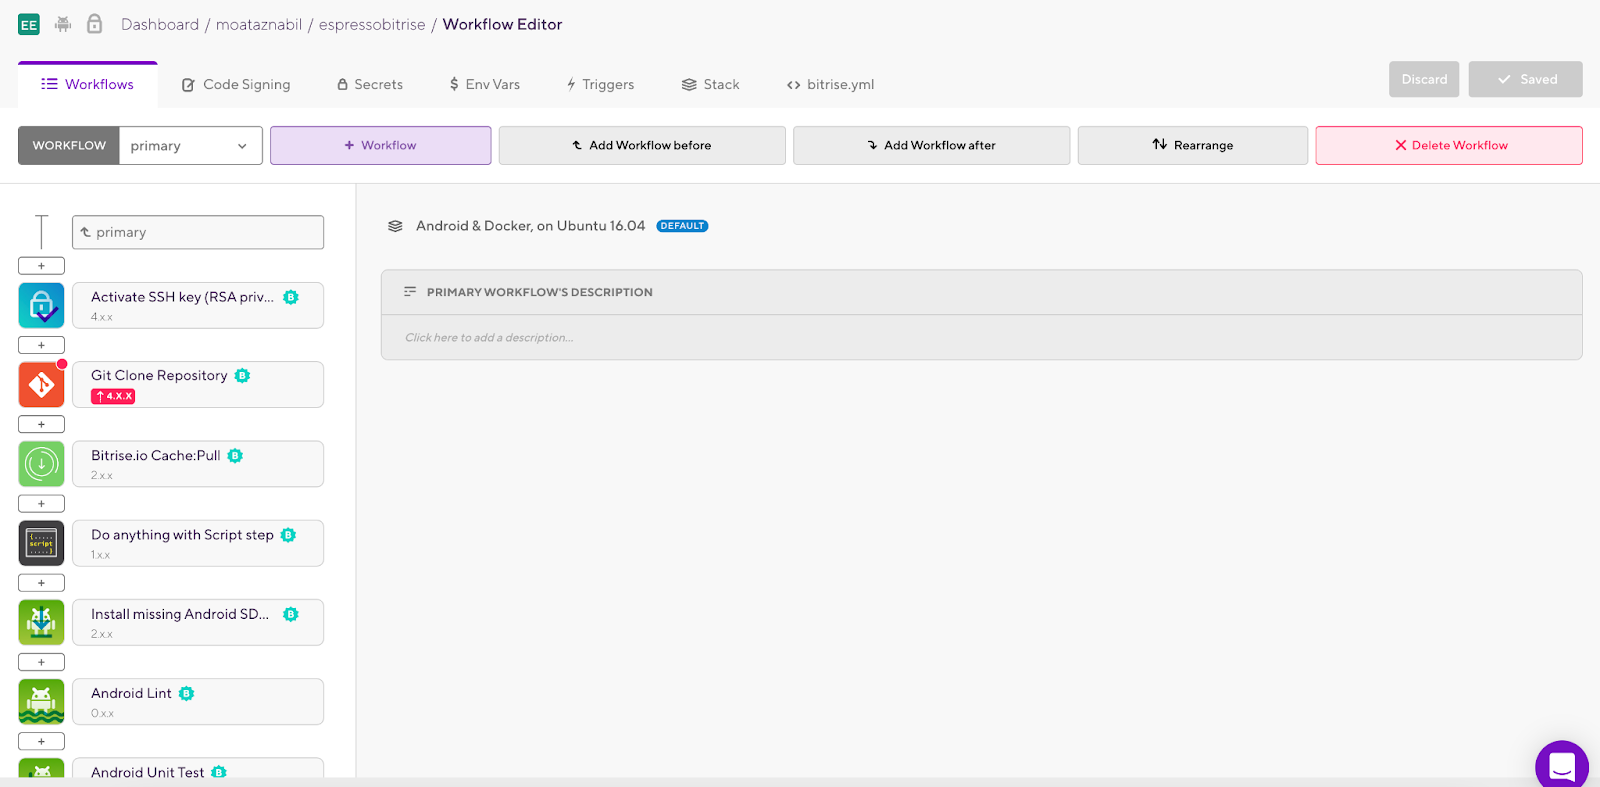Select Android Lint step card
This screenshot has height=787, width=1600.
198,702
